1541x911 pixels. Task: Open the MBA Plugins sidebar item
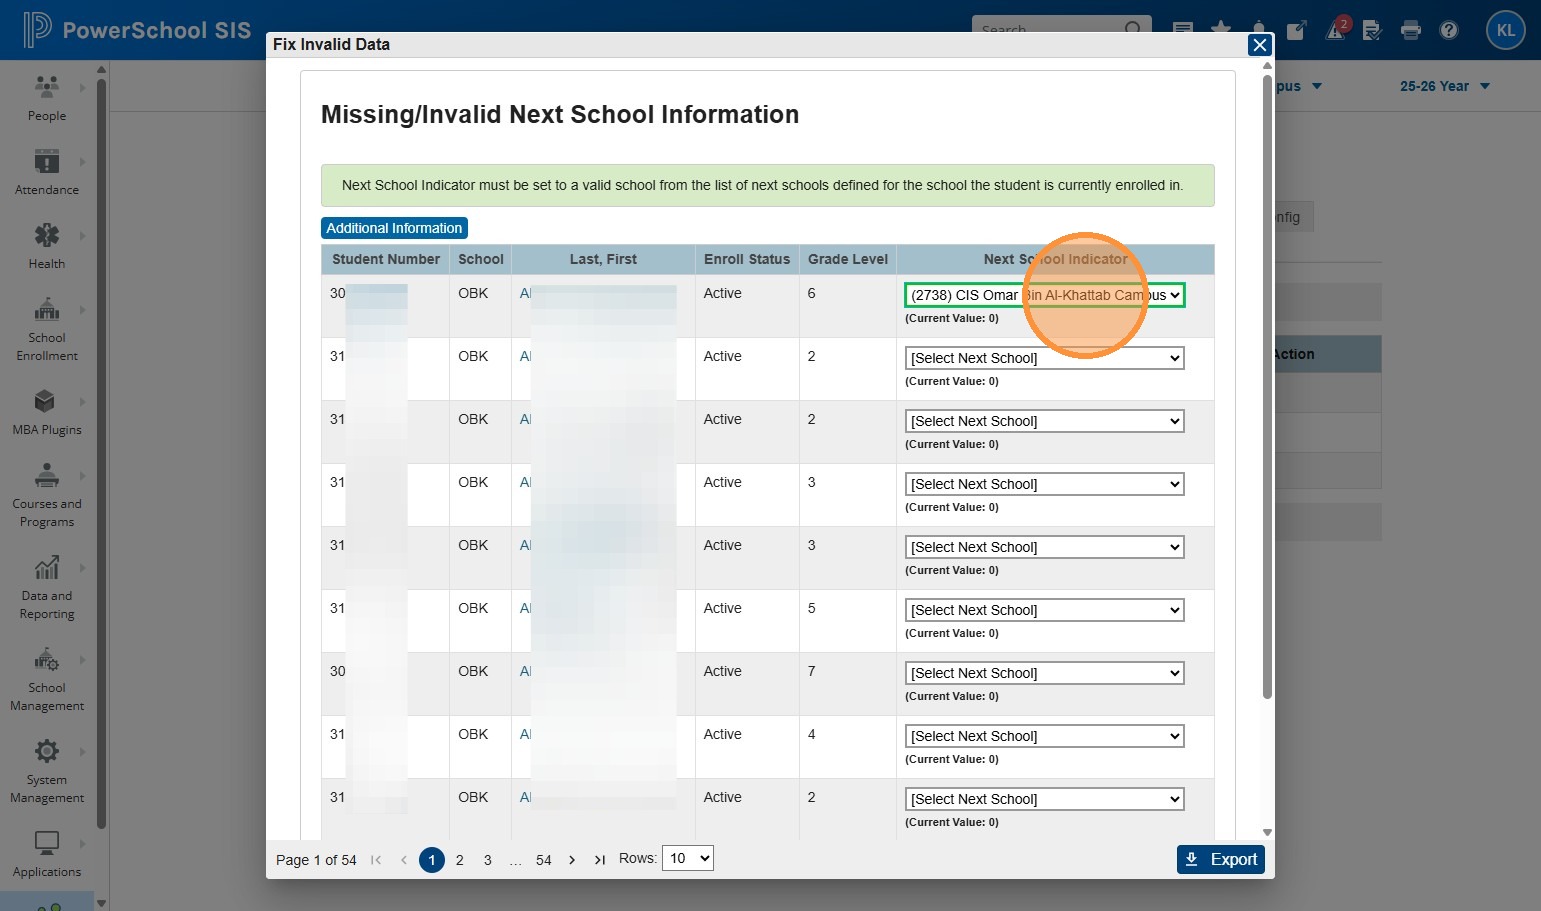click(x=47, y=412)
